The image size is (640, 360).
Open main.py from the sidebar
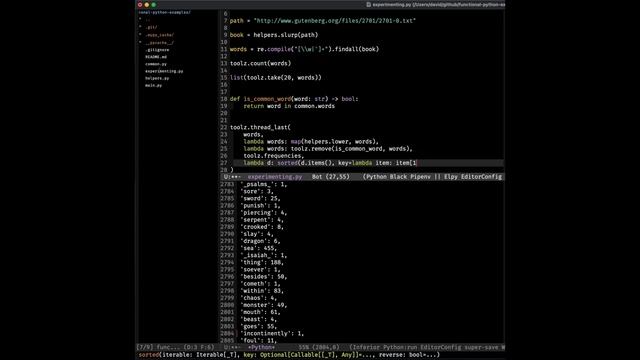[x=153, y=85]
